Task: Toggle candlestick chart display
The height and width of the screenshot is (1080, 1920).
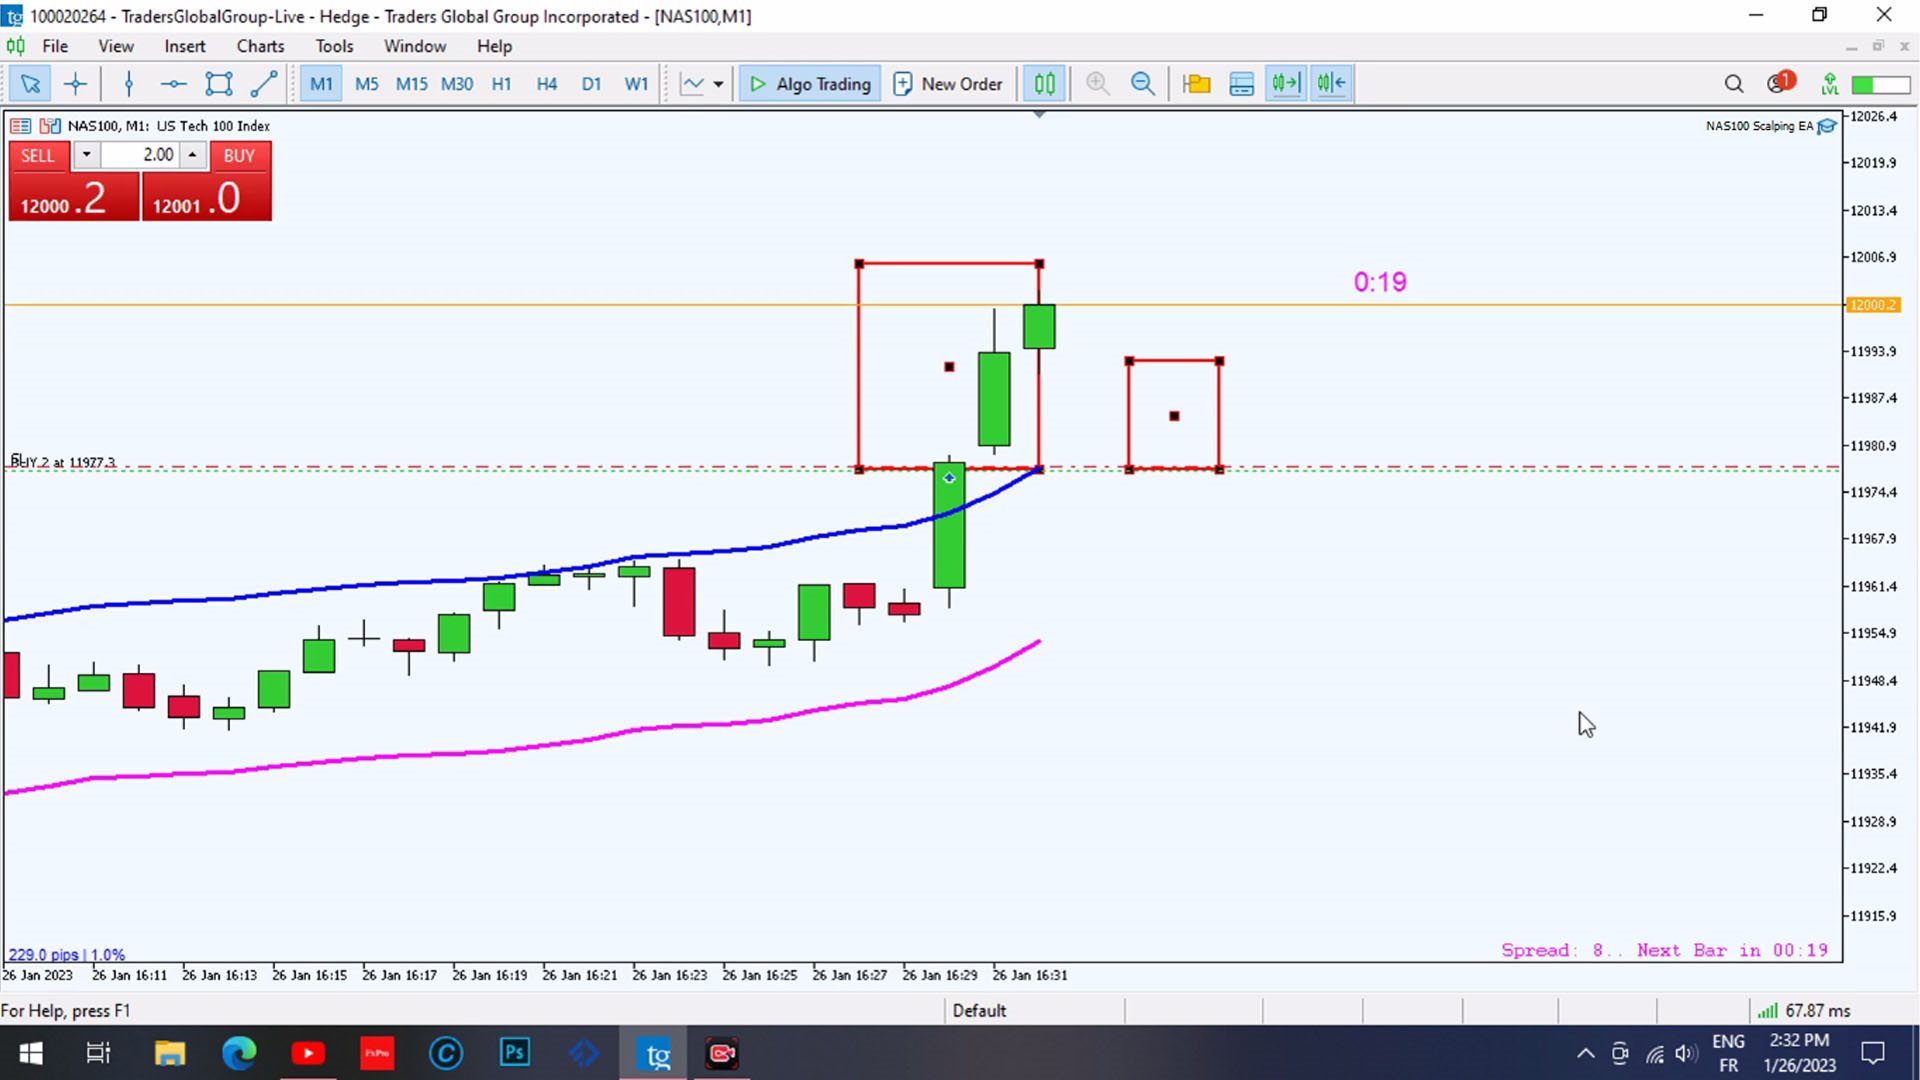Action: (x=1044, y=84)
